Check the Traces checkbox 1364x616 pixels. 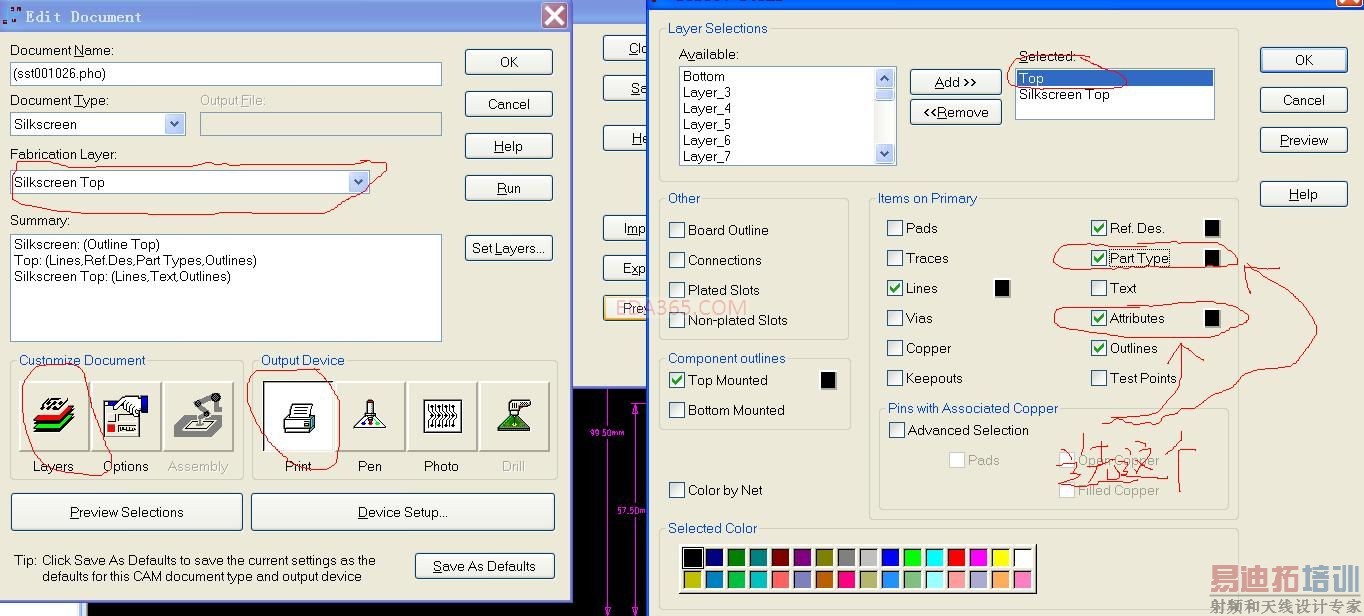[x=895, y=258]
